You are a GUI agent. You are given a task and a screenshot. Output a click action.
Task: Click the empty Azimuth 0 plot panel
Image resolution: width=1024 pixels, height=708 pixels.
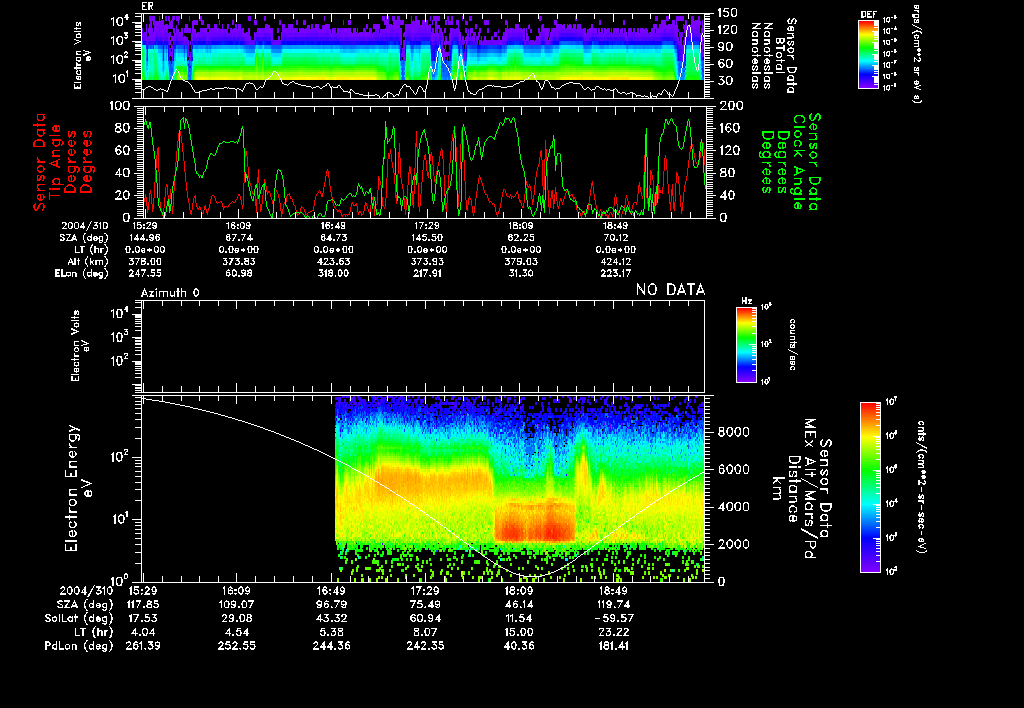[x=423, y=347]
